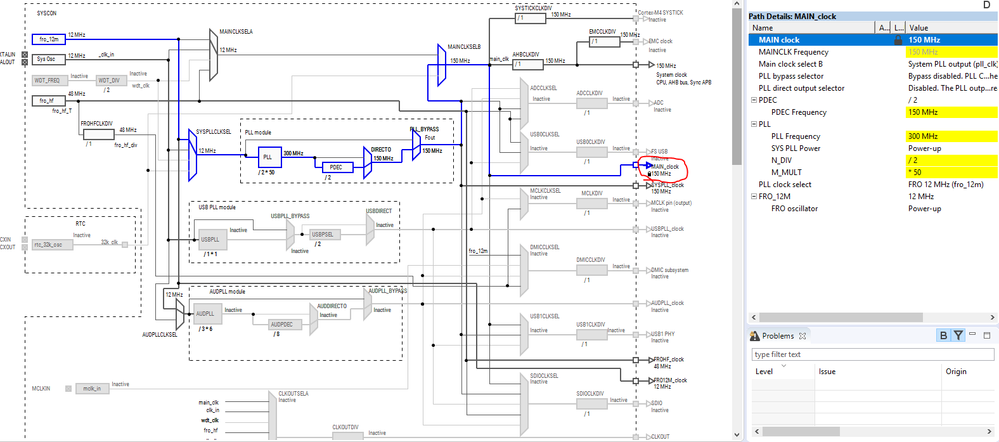
Task: Select the fro_hf source block
Action: pos(48,101)
